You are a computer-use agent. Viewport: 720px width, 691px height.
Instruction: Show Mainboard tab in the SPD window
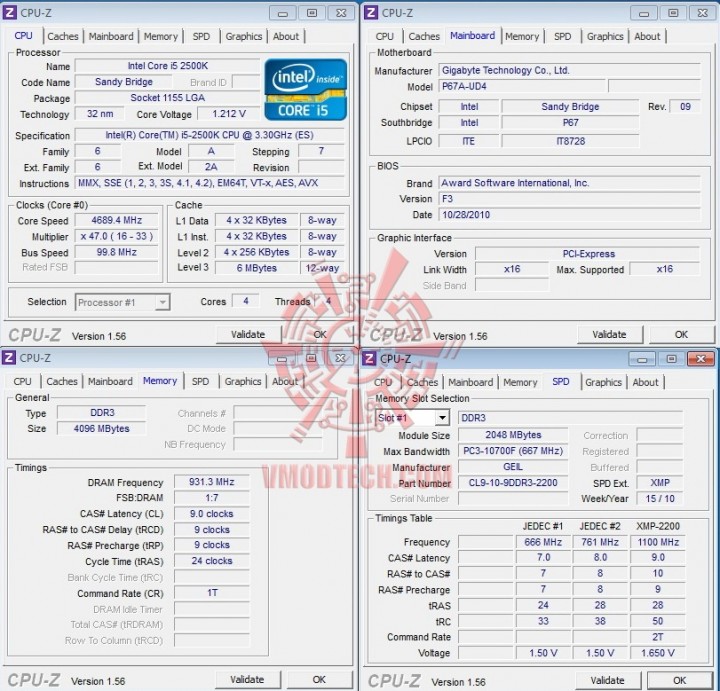471,382
